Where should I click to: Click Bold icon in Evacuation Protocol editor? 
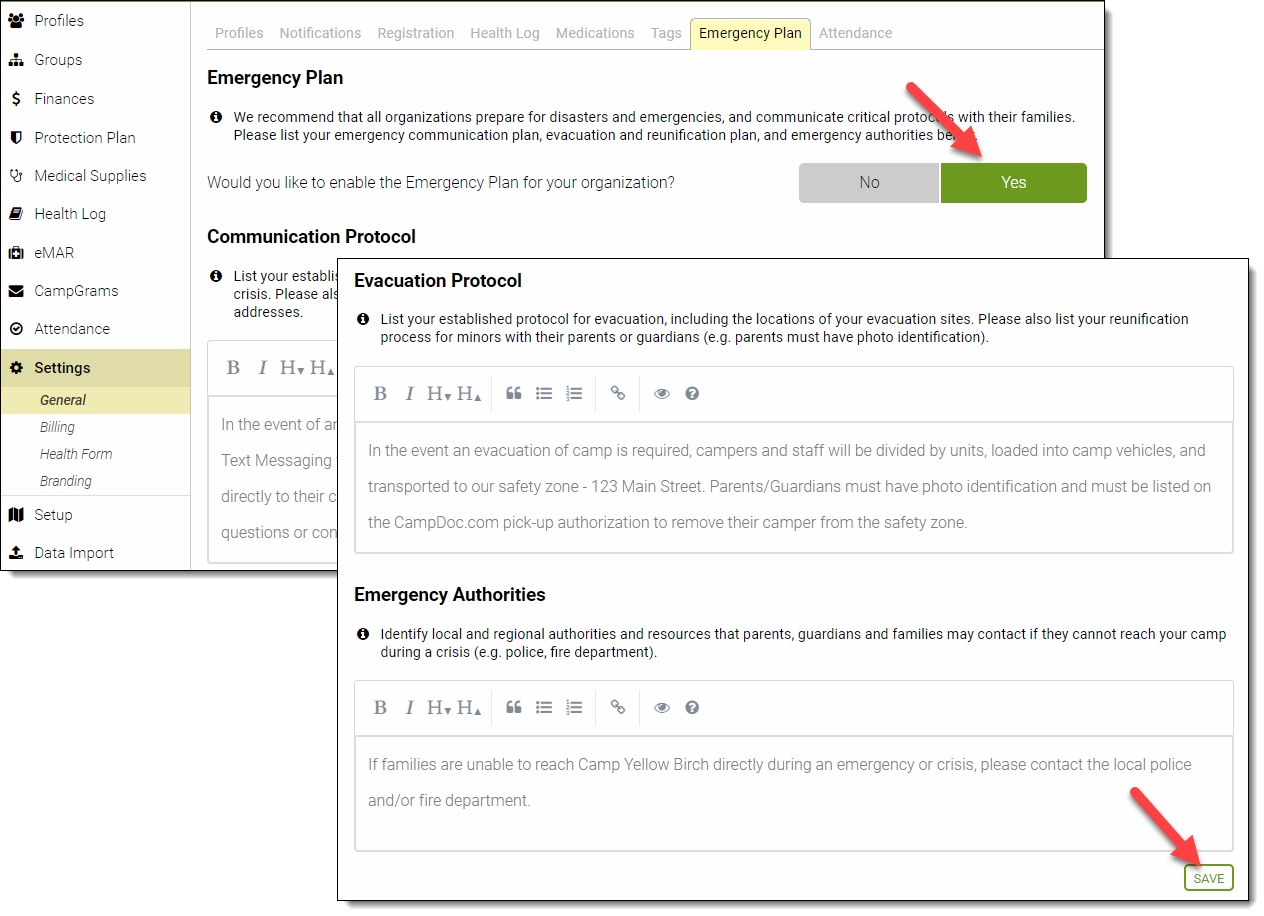380,394
